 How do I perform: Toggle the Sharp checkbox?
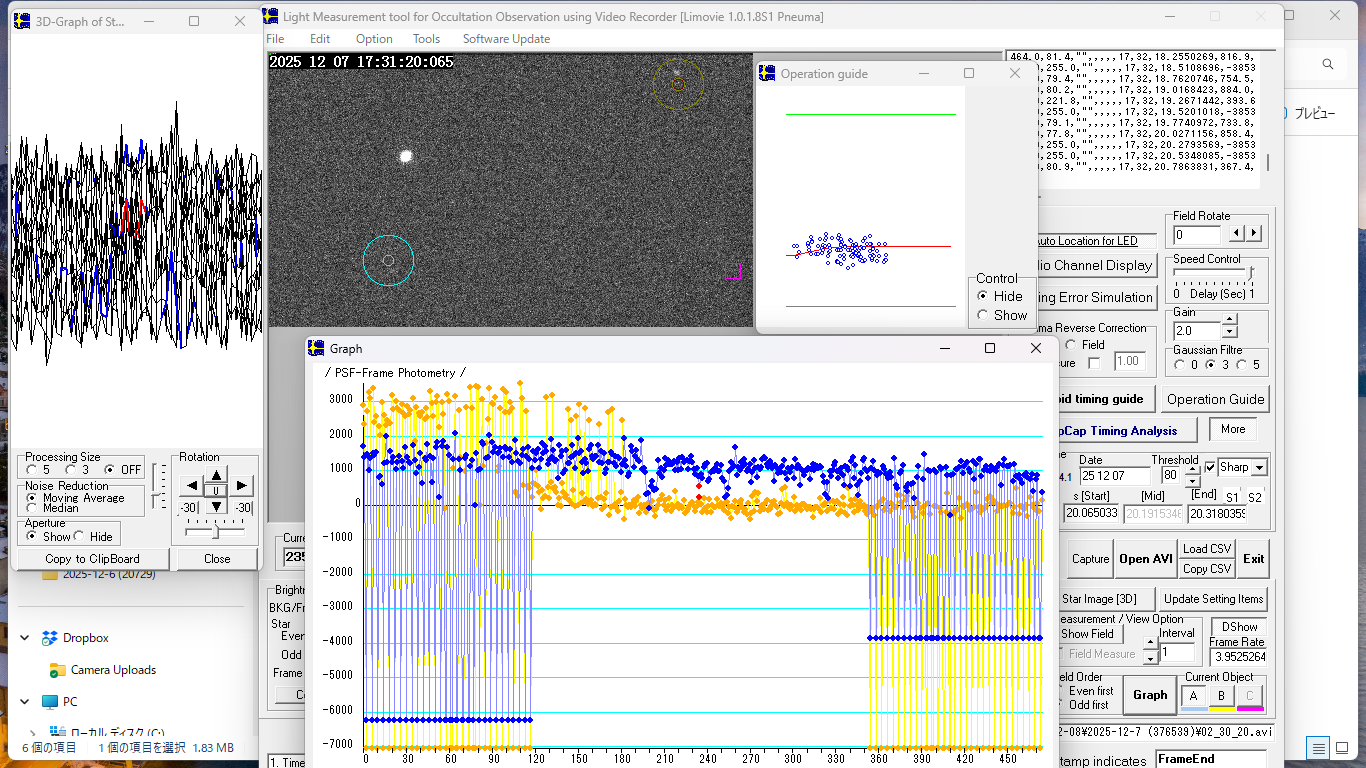[x=1210, y=467]
